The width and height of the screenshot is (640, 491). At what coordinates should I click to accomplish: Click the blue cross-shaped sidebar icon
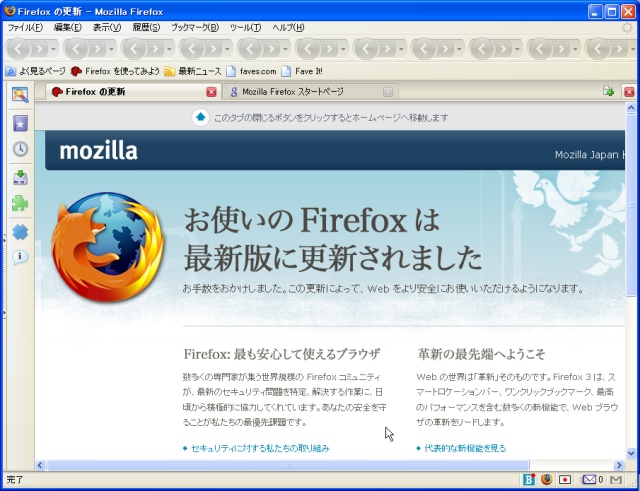20,232
